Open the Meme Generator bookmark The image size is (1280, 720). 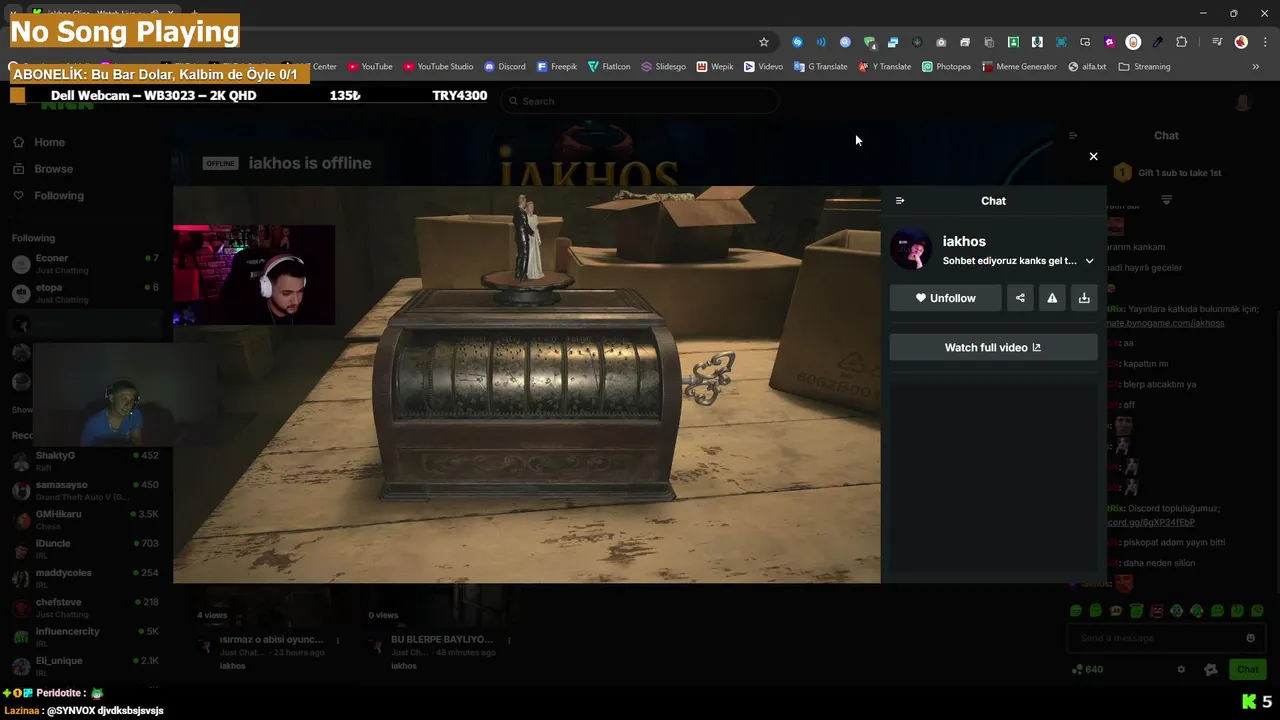pos(1019,67)
